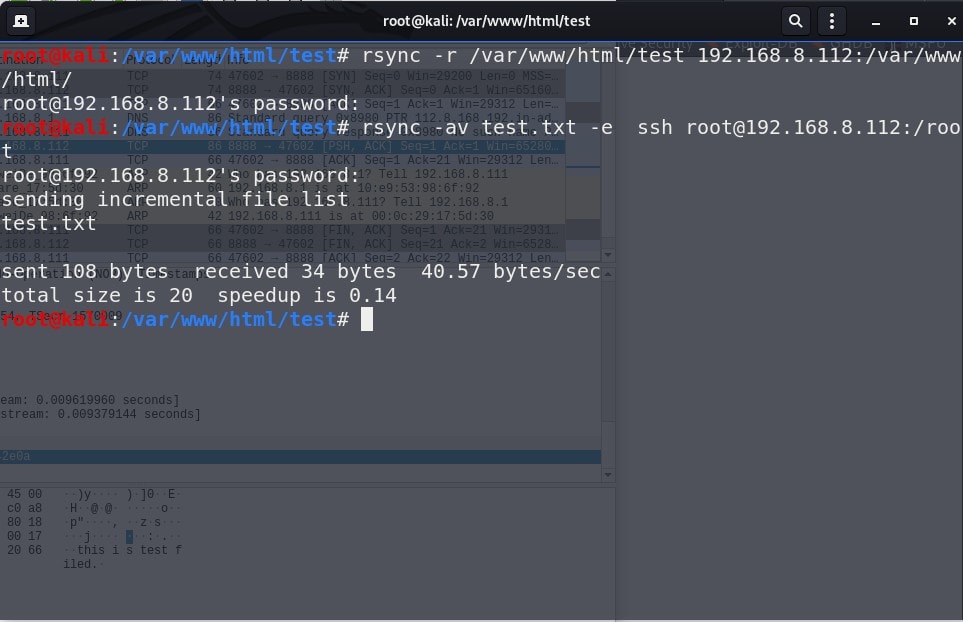
Task: Maximize the root@kali terminal window
Action: (x=914, y=21)
